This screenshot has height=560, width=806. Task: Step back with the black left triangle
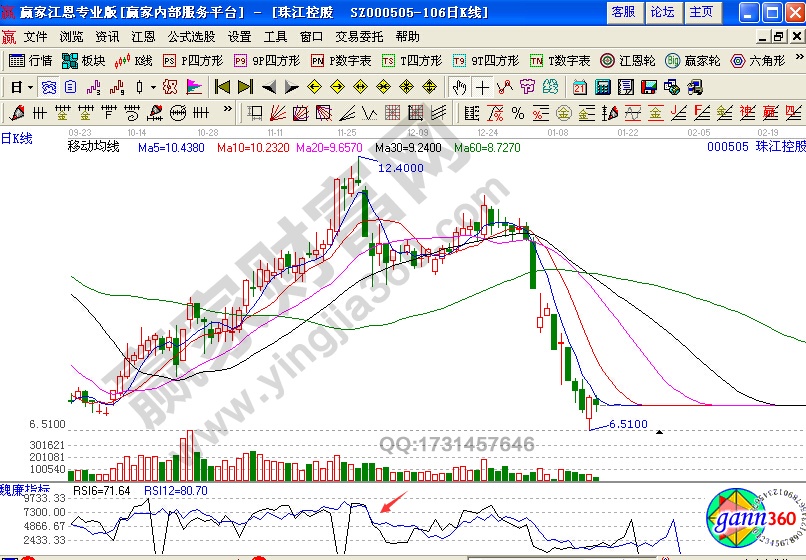pyautogui.click(x=268, y=87)
